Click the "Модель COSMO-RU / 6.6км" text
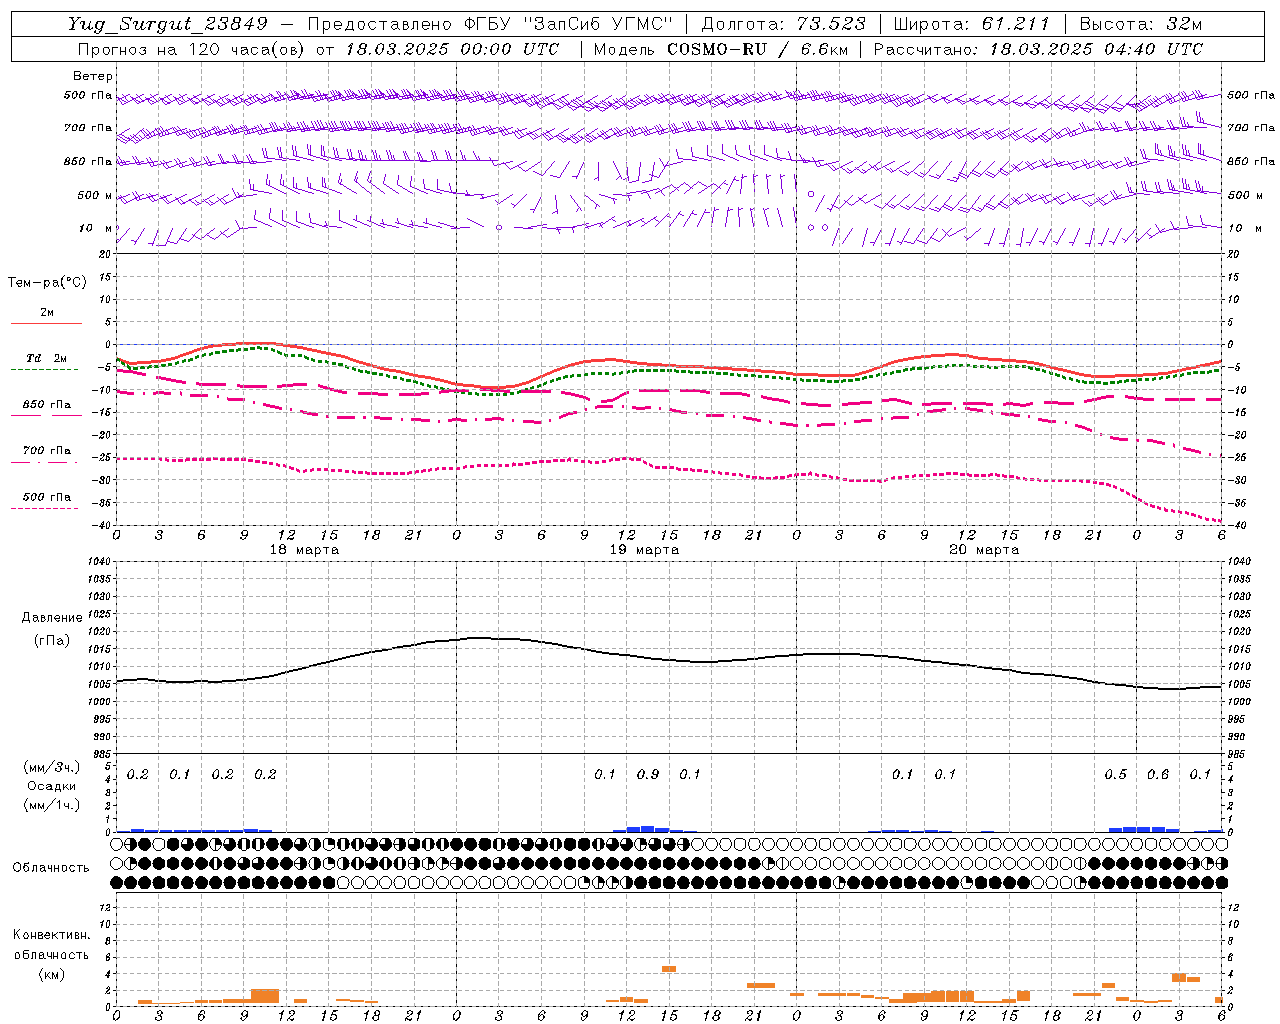This screenshot has height=1024, width=1280. [x=721, y=49]
